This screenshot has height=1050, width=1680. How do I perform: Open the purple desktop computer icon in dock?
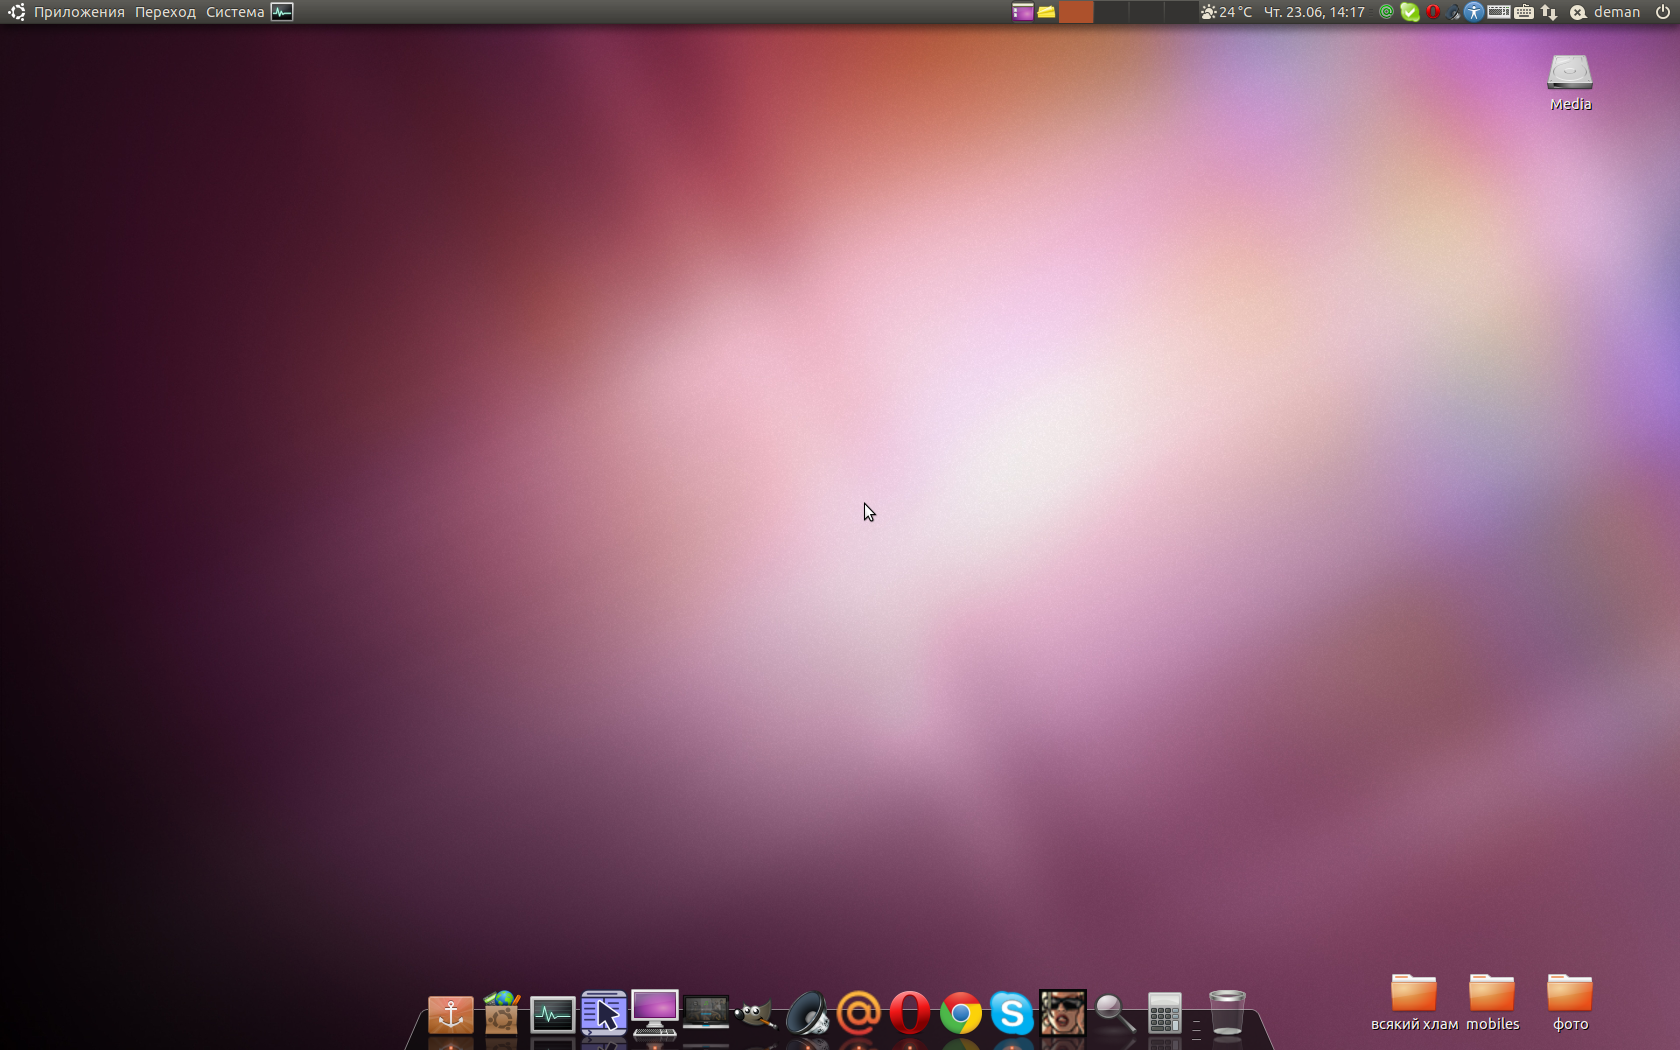(654, 1013)
